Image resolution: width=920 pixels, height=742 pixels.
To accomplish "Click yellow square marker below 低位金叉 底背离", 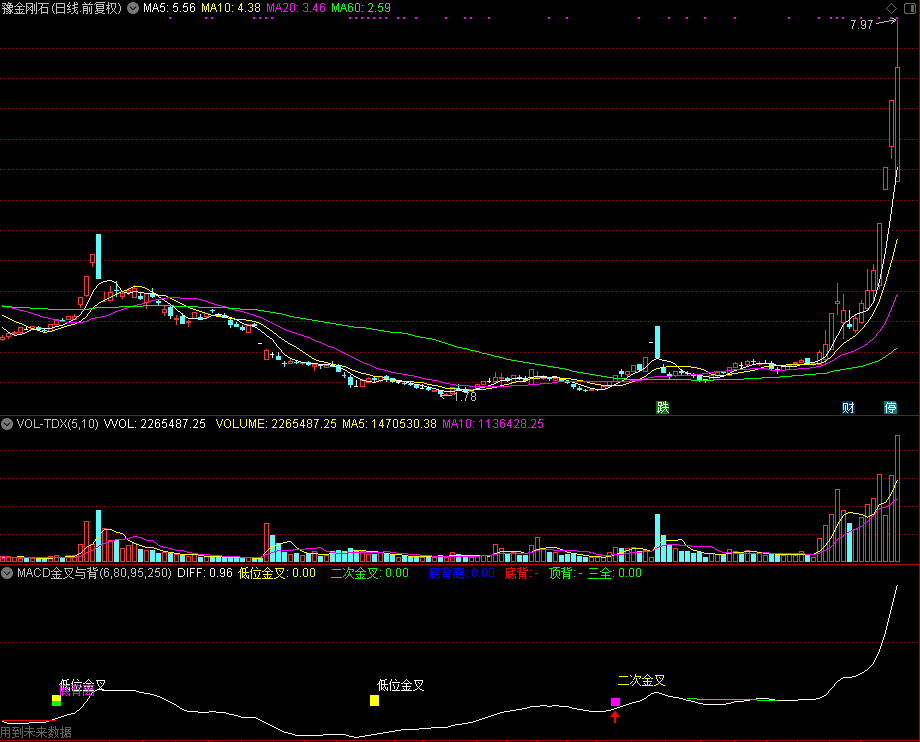I will [56, 700].
